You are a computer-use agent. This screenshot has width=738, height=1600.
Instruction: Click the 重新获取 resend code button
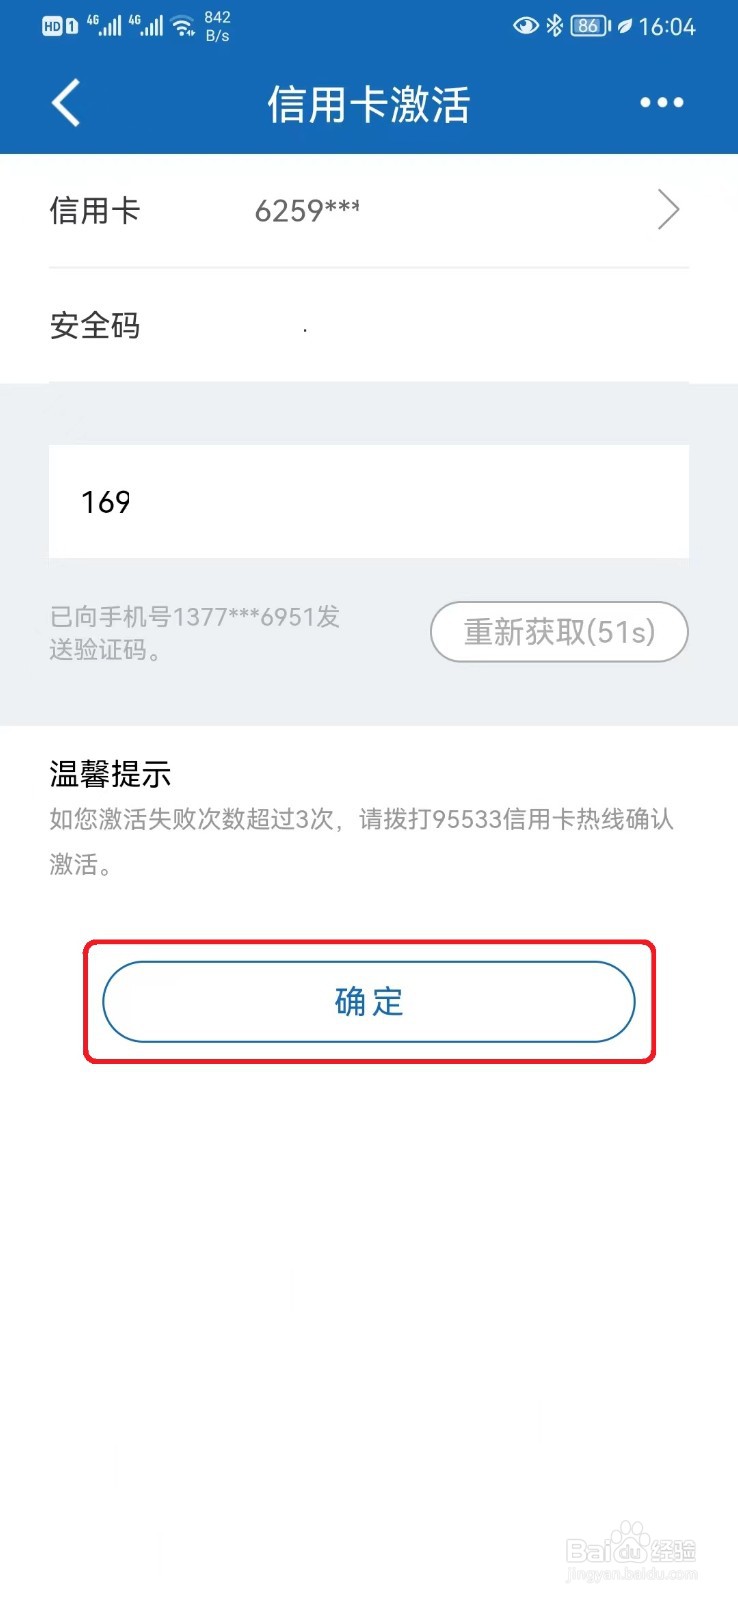click(559, 632)
